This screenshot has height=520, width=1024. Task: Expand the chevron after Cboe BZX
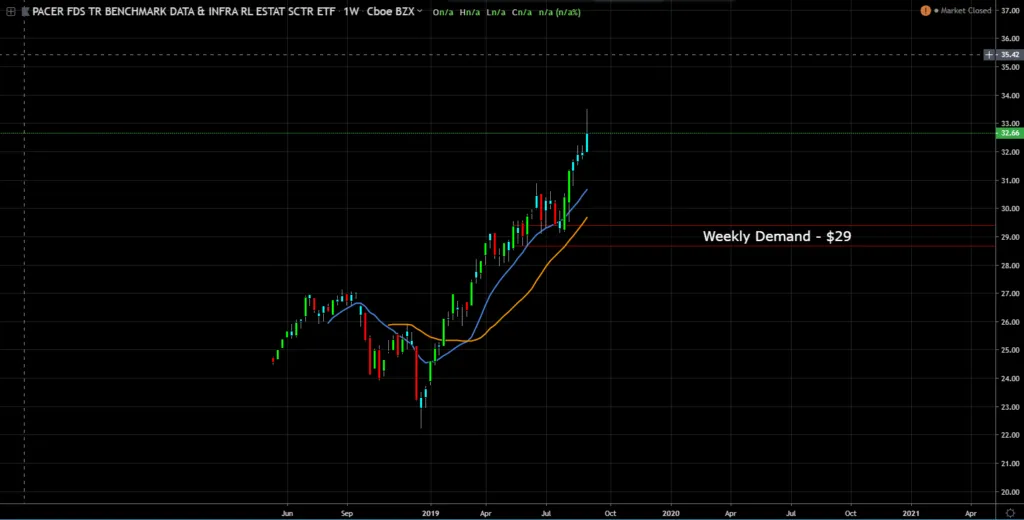pyautogui.click(x=419, y=11)
